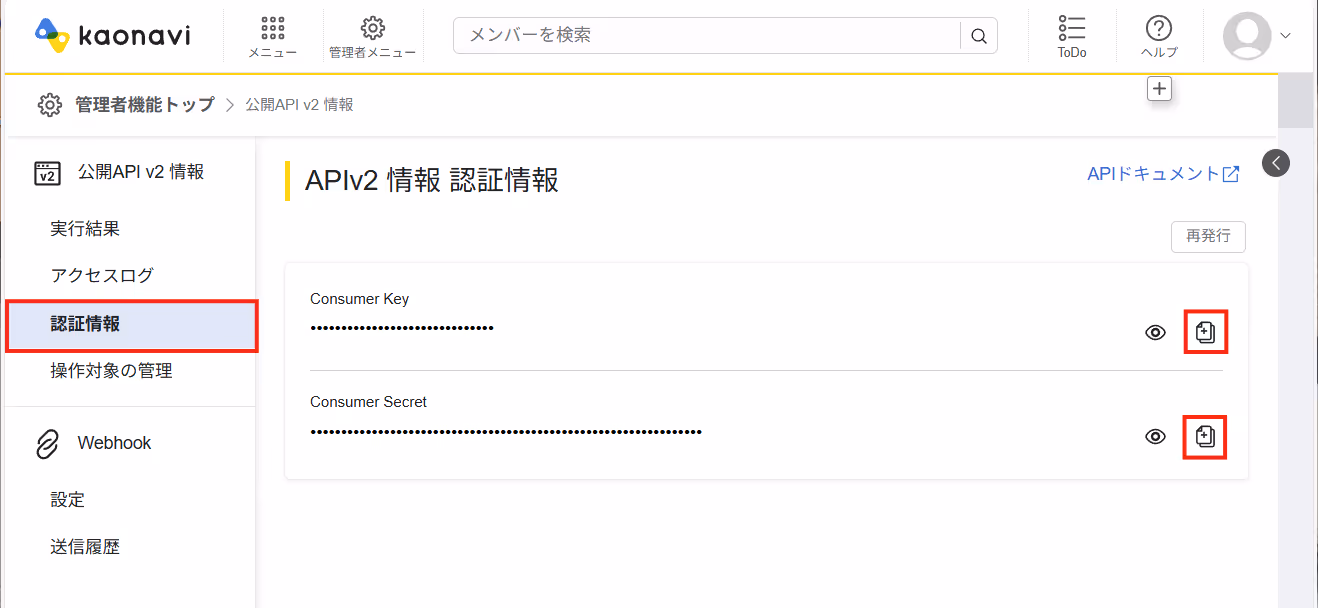This screenshot has width=1318, height=608.
Task: Select the Webhook sidebar heading
Action: (x=115, y=443)
